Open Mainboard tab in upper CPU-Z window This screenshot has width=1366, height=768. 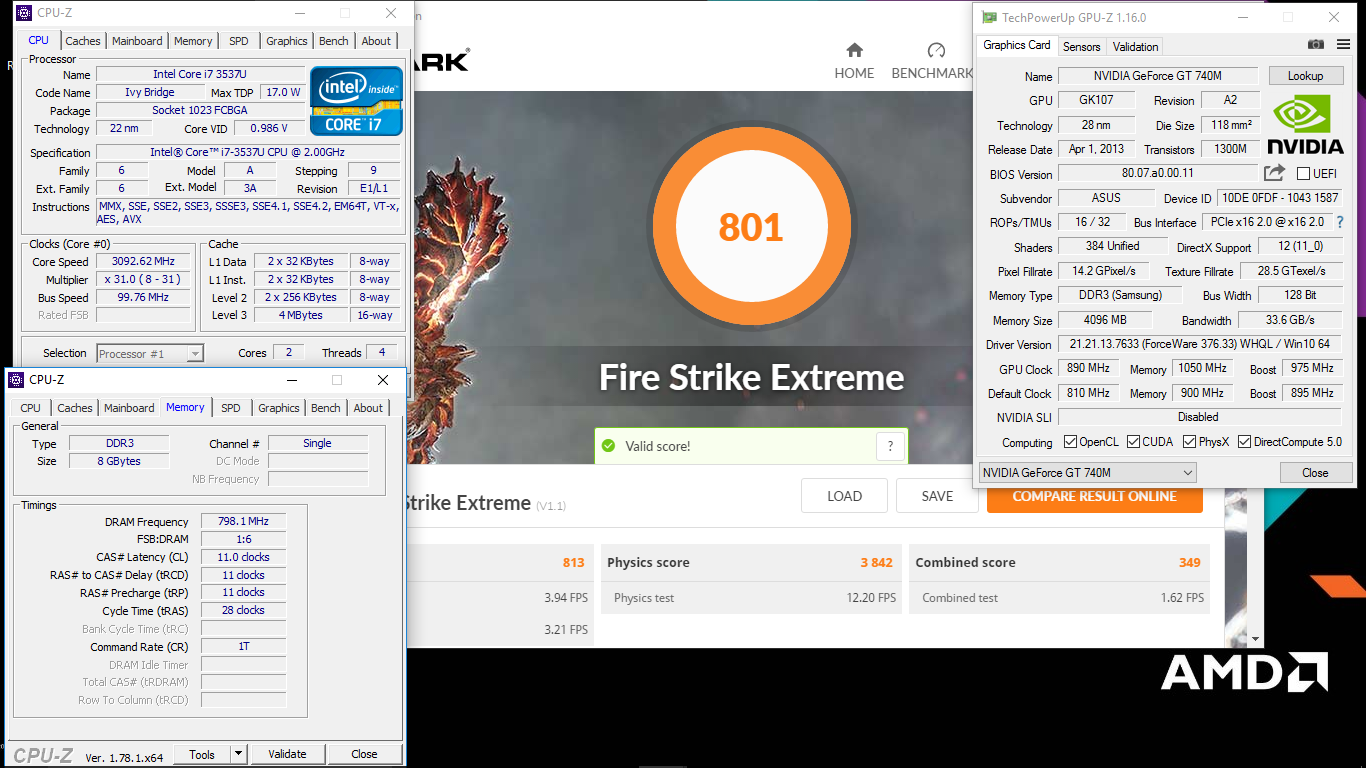(137, 41)
